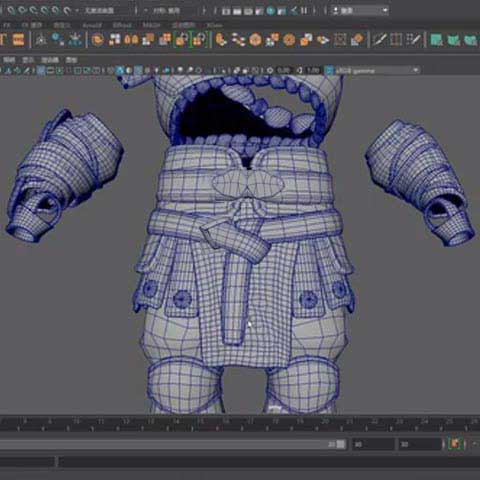Image resolution: width=480 pixels, height=480 pixels.
Task: Switch to the MASH shelf tab
Action: pyautogui.click(x=151, y=25)
